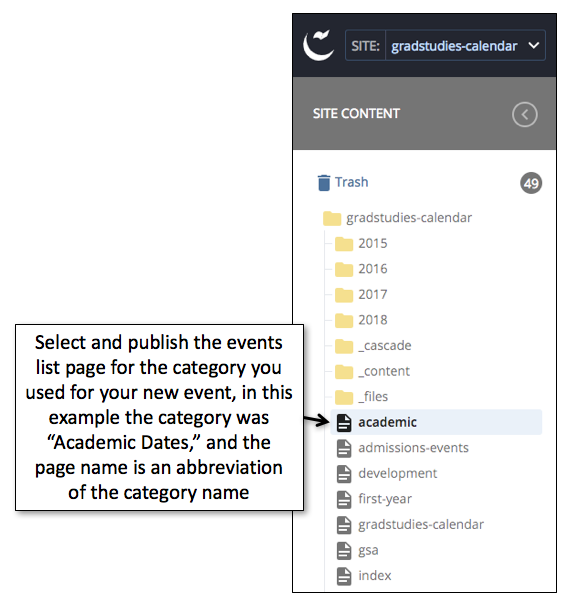This screenshot has height=603, width=575.
Task: Expand the 2016 folder
Action: point(361,269)
